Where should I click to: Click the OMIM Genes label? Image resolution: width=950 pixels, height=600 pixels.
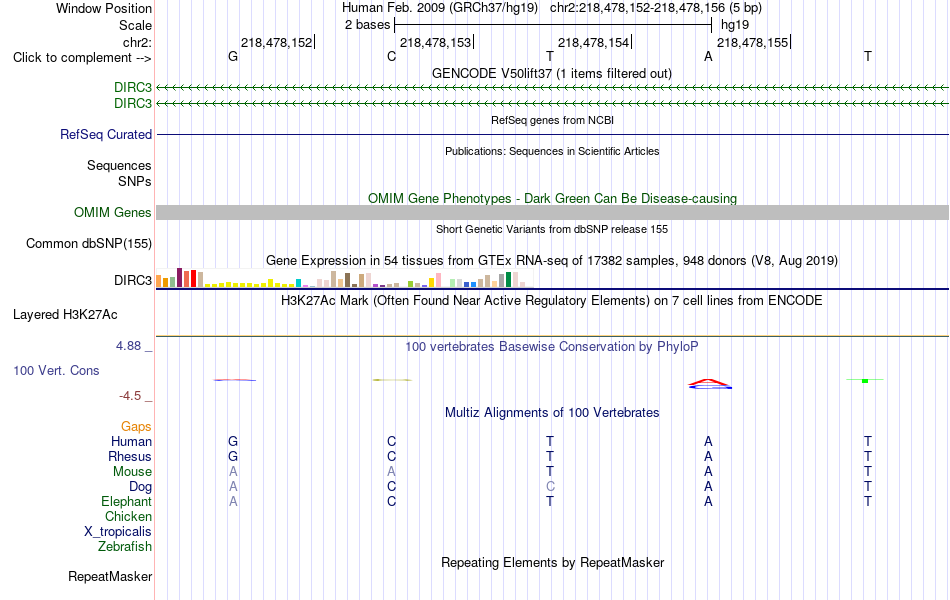[112, 212]
